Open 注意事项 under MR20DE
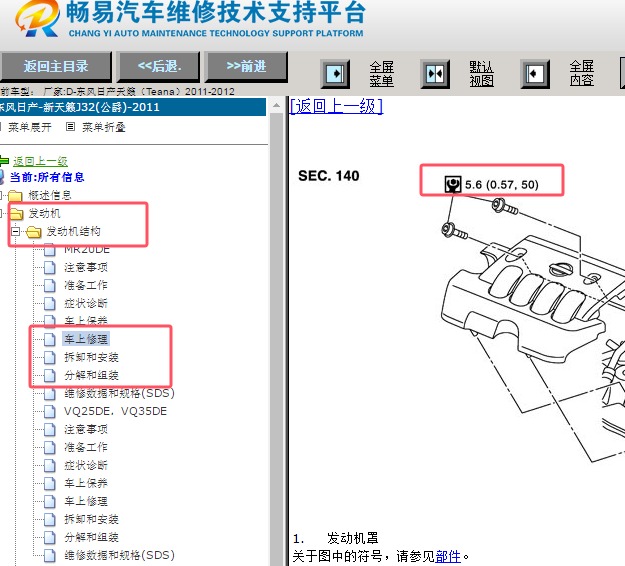Screen dimensions: 625x566 86,267
